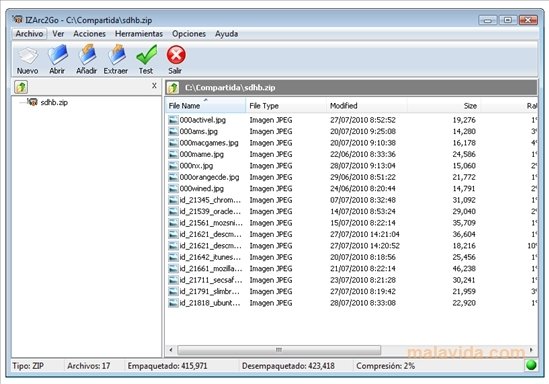Screen dimensions: 549x384
Task: Click the icon of 000wined.jpg
Action: (173, 189)
